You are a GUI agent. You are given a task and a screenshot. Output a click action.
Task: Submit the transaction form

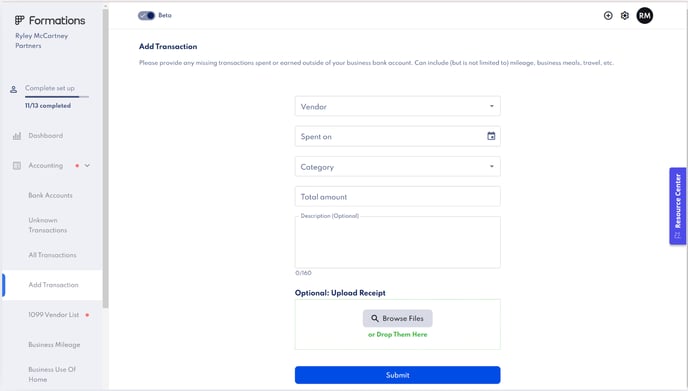[398, 375]
